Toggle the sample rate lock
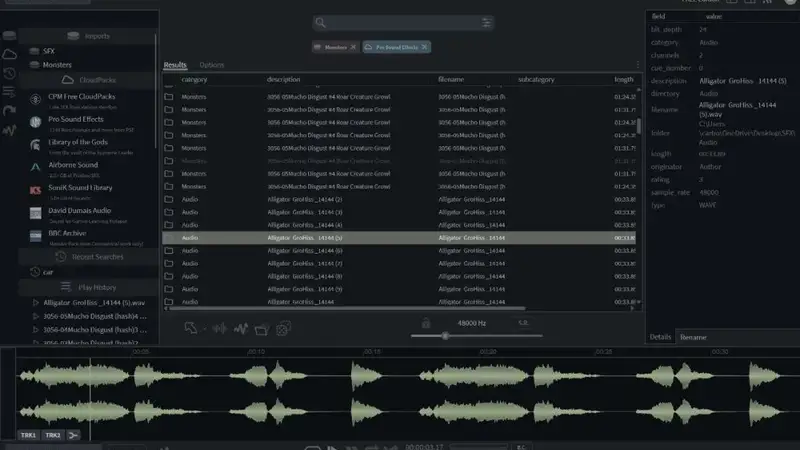Image resolution: width=800 pixels, height=450 pixels. click(426, 323)
